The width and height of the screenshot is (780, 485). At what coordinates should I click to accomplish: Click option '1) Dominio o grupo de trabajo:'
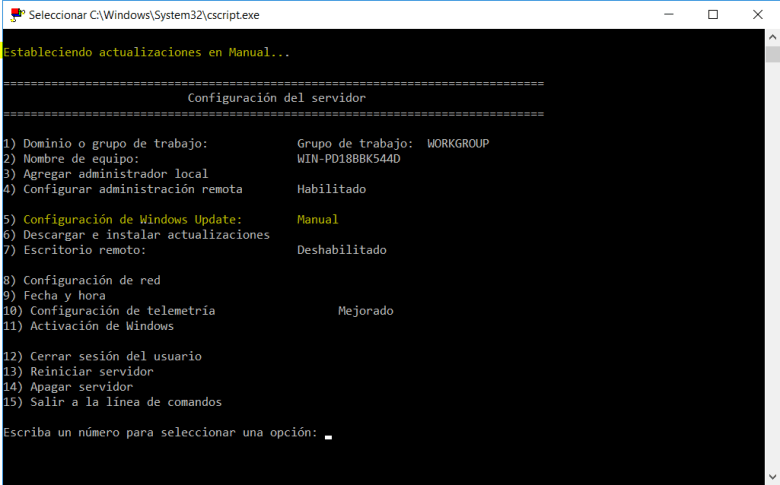click(105, 144)
